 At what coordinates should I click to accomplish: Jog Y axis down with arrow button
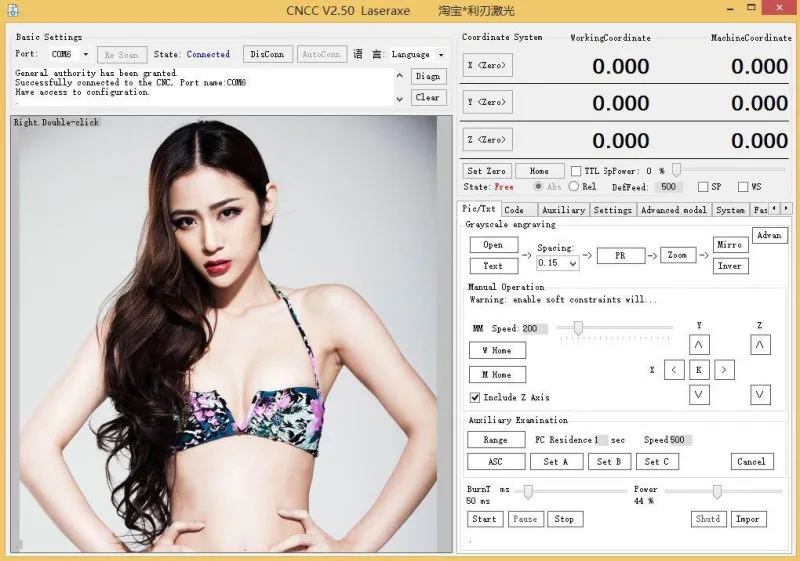(699, 394)
